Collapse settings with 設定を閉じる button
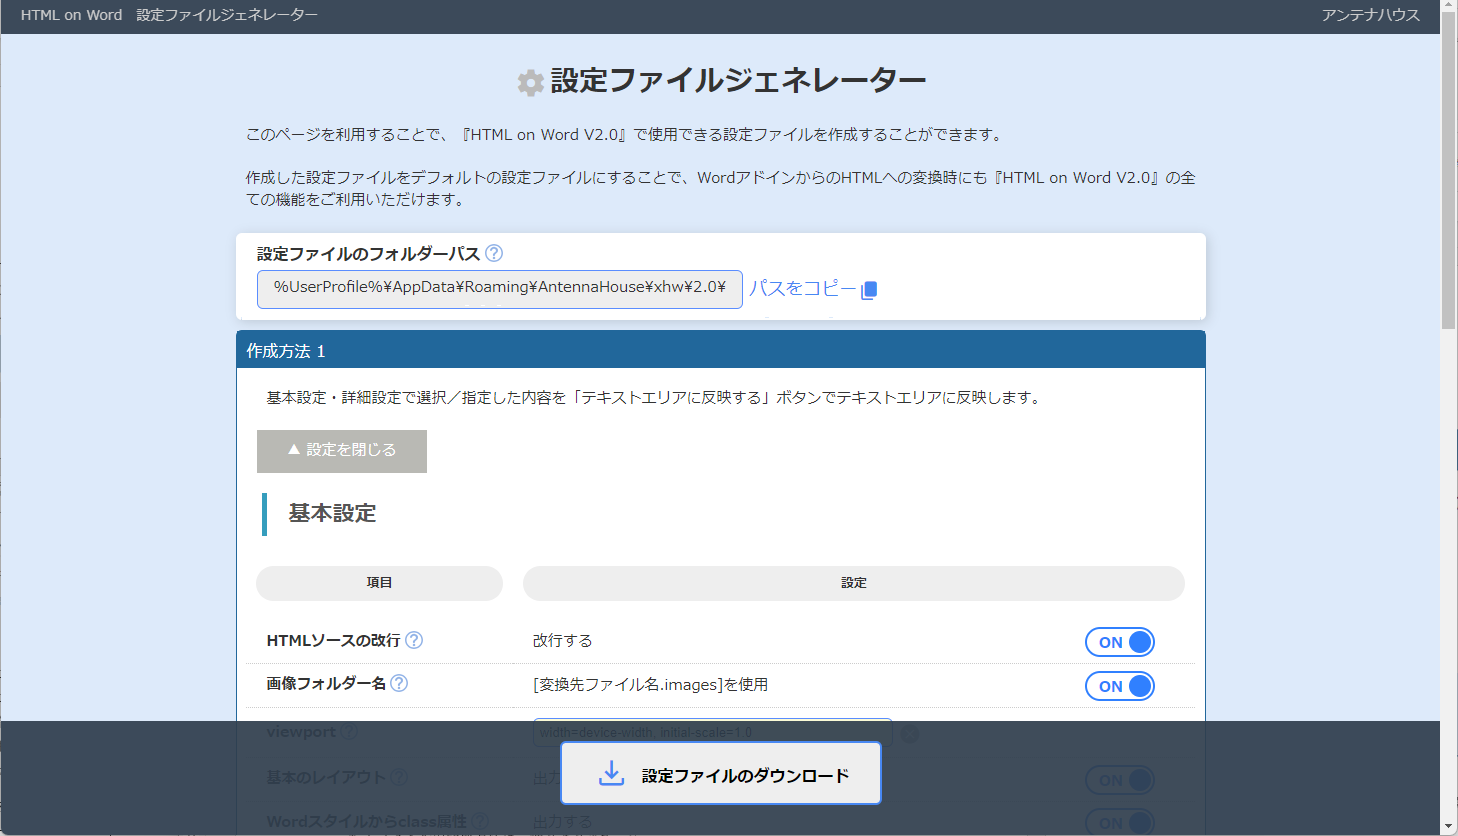 click(x=342, y=451)
